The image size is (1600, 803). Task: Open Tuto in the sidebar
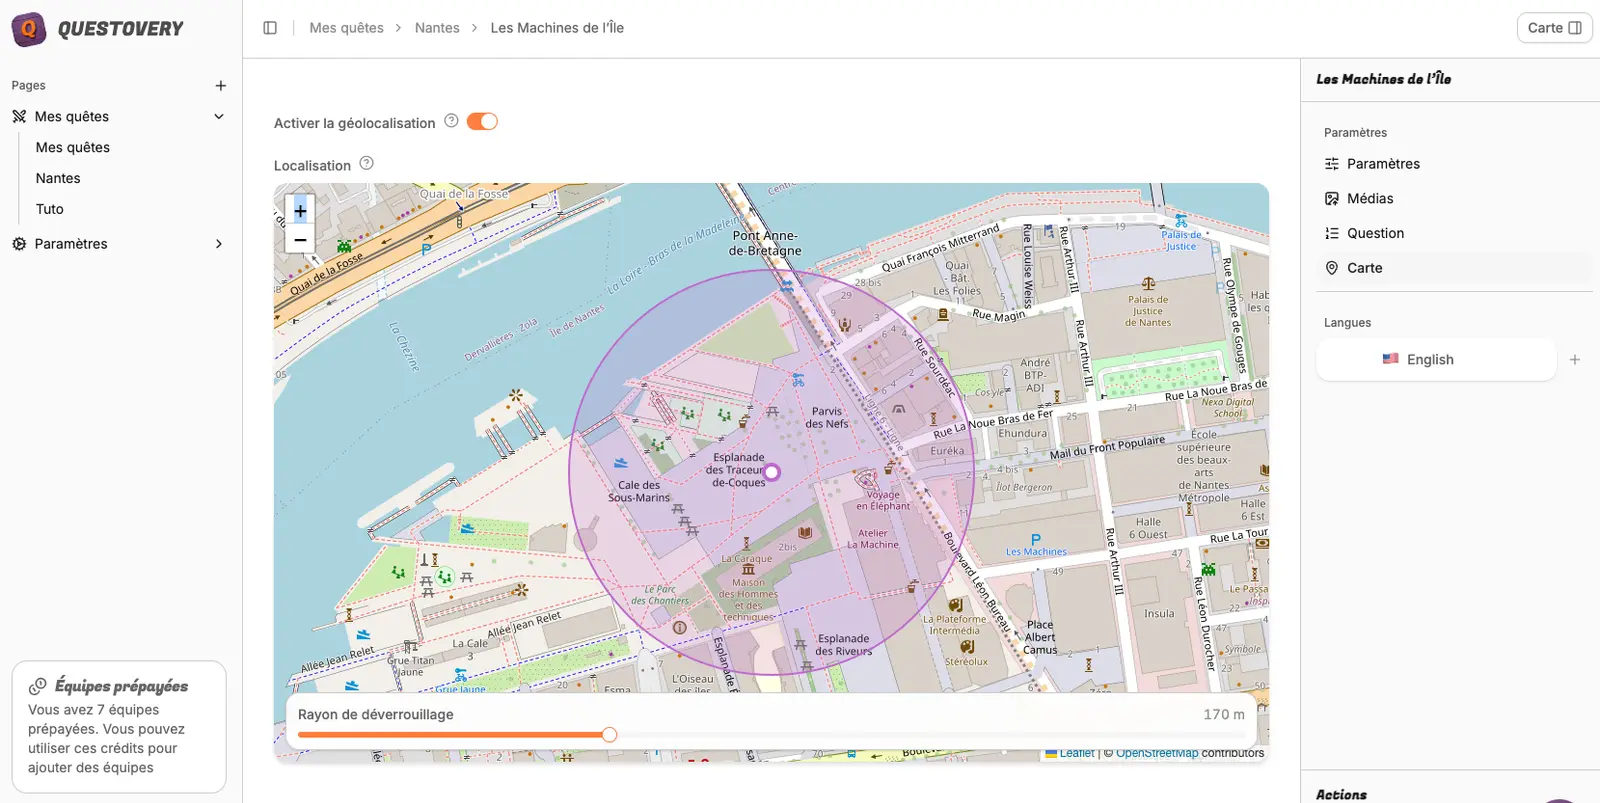(50, 210)
